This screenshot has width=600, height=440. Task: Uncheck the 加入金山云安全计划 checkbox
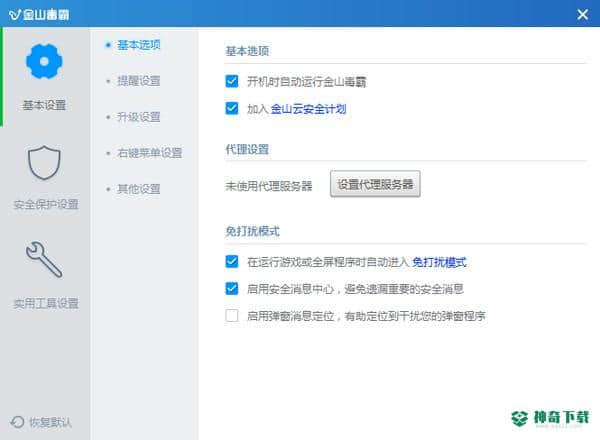tap(232, 108)
